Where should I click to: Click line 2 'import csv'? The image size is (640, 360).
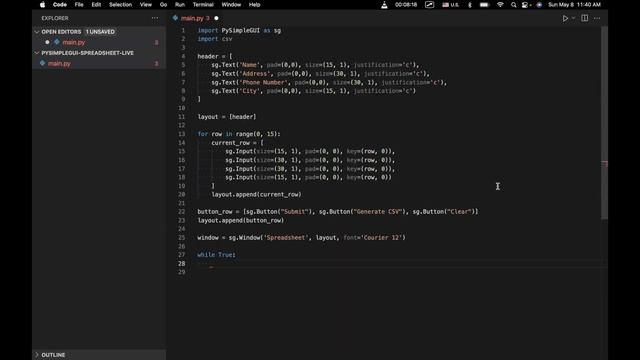(215, 39)
